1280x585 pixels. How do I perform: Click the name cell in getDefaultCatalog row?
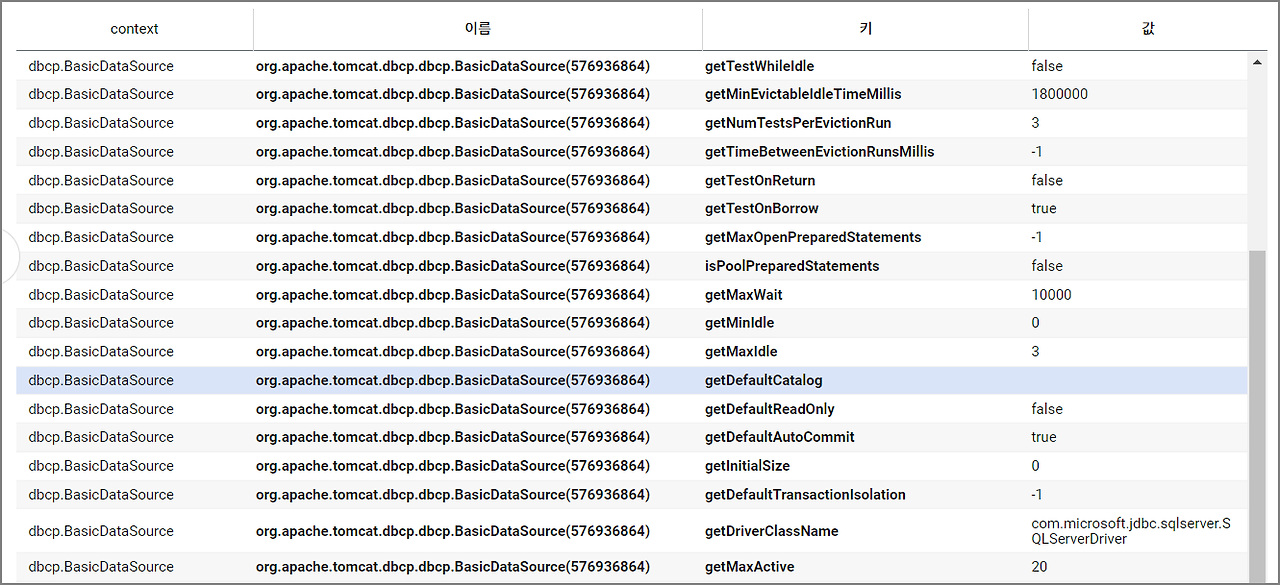point(453,381)
